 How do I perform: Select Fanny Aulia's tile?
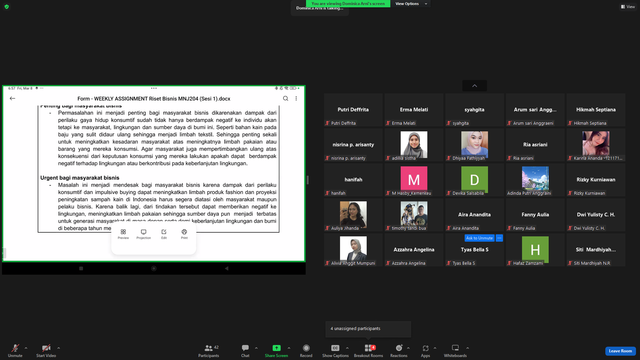pyautogui.click(x=535, y=215)
